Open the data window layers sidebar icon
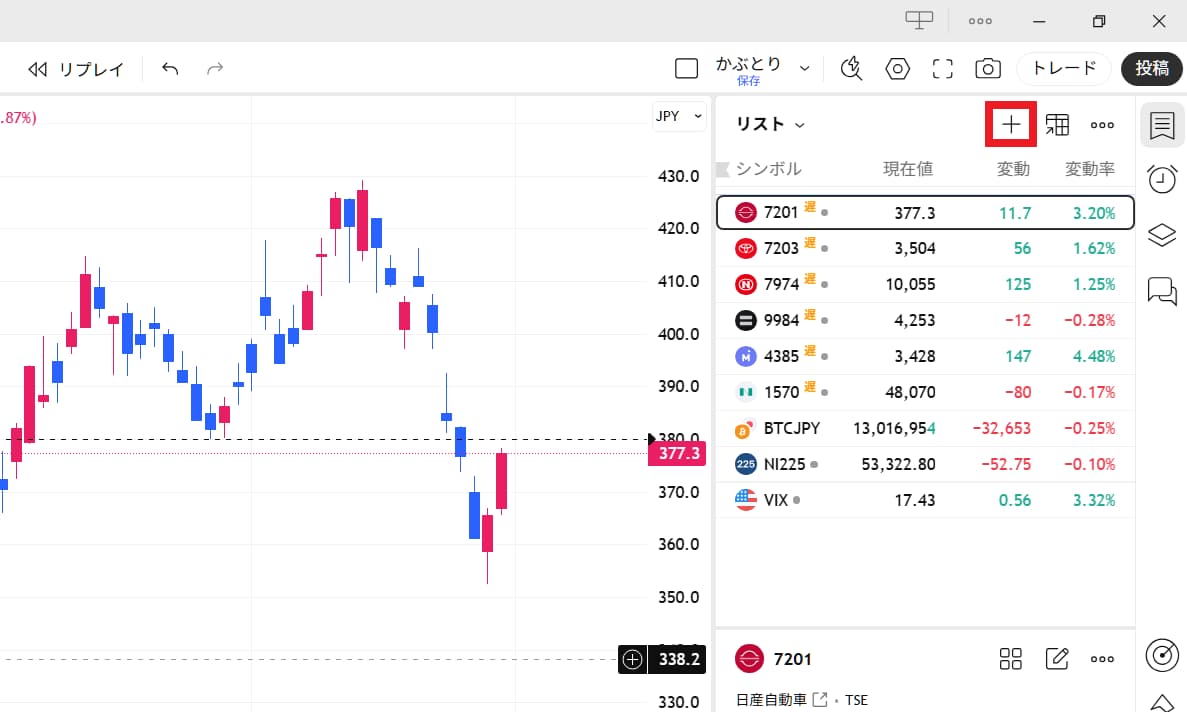The width and height of the screenshot is (1187, 712). pyautogui.click(x=1162, y=235)
